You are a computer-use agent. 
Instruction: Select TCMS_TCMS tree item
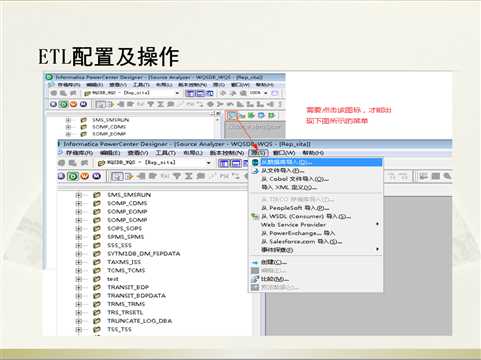(x=126, y=270)
